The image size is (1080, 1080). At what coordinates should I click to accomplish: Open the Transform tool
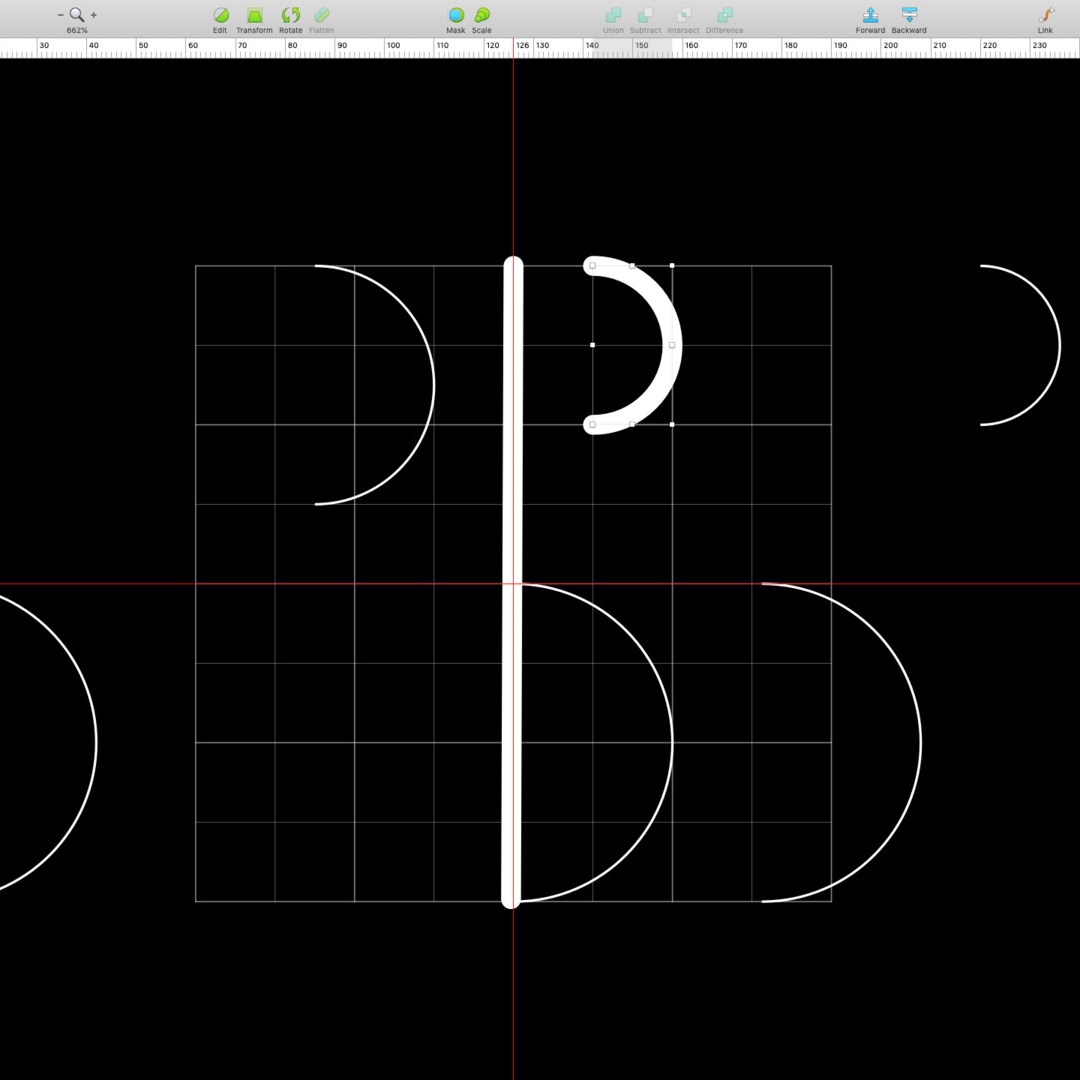[254, 15]
